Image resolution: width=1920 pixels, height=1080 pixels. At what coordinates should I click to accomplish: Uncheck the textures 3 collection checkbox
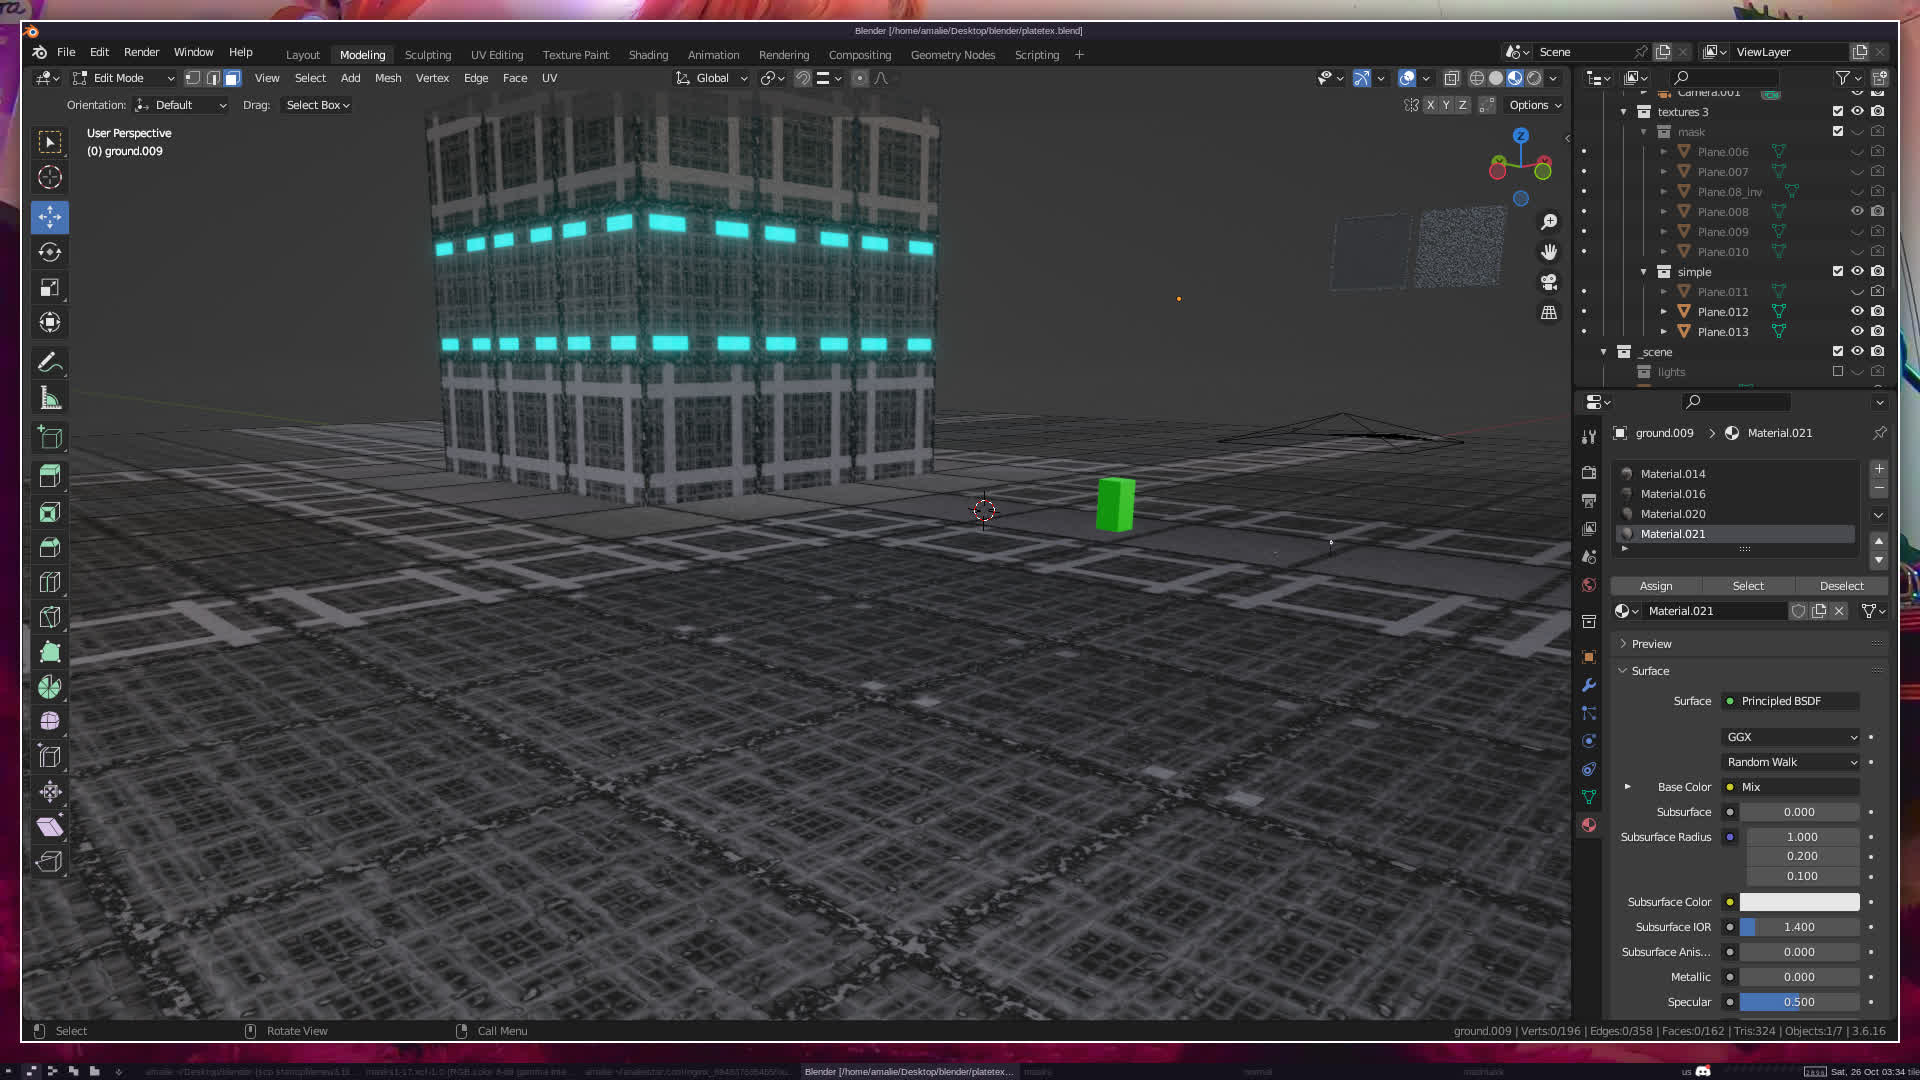click(1837, 111)
